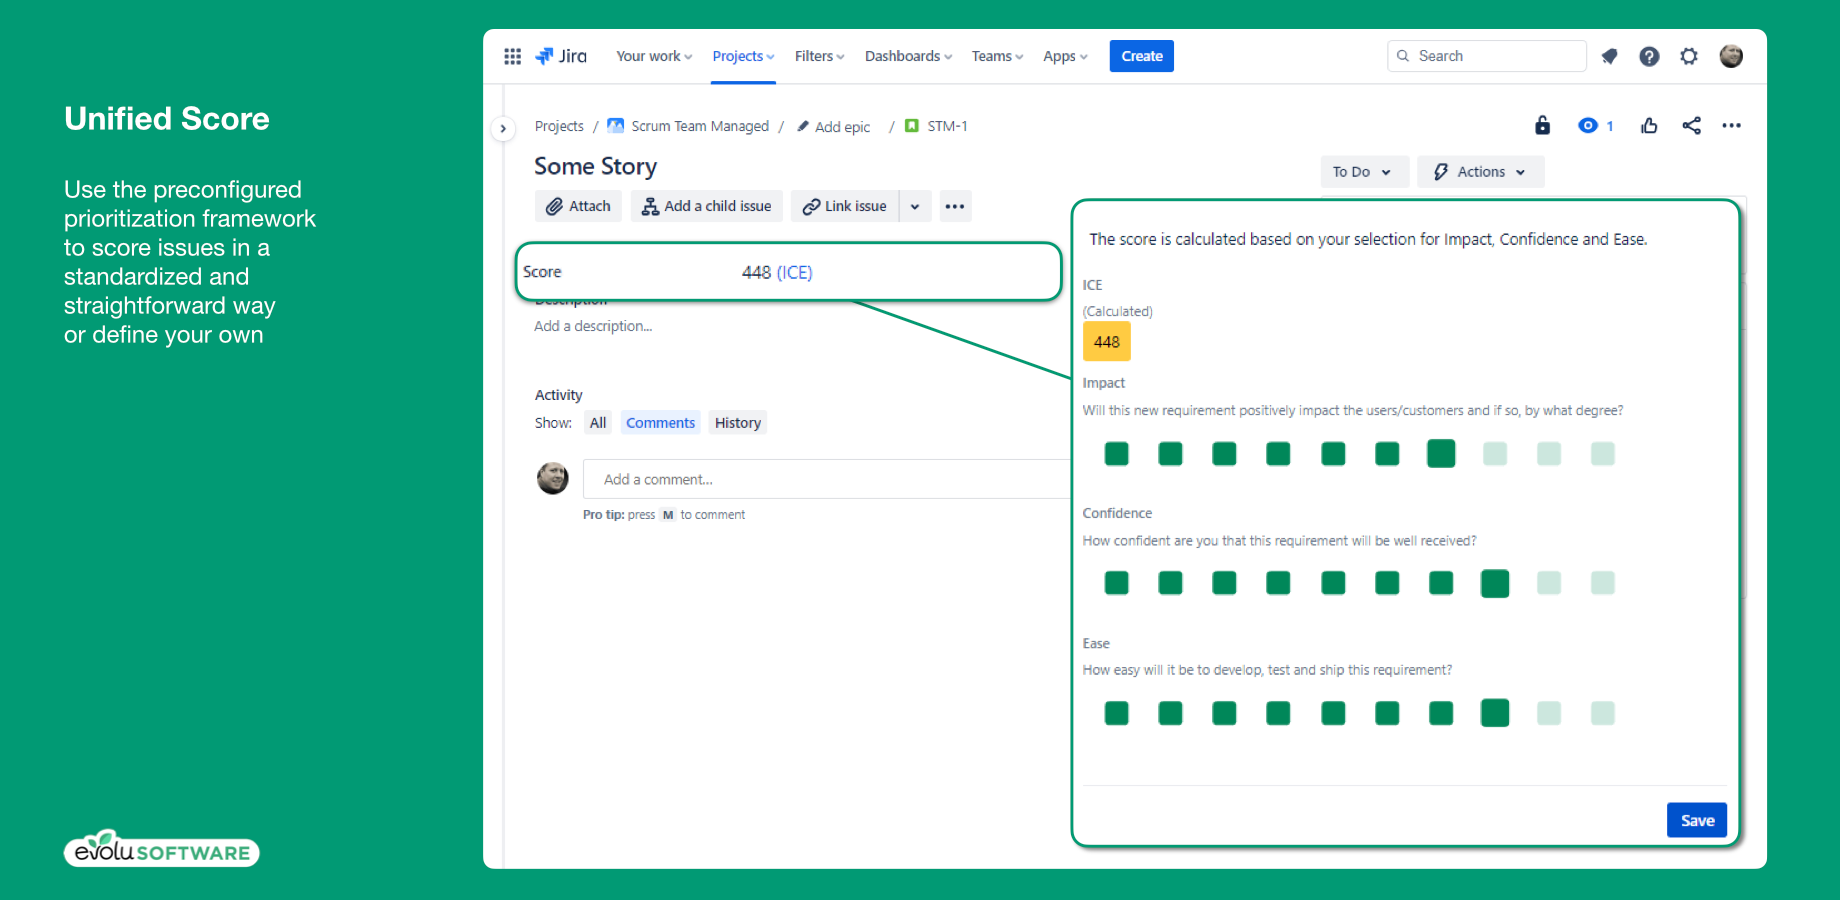Image resolution: width=1840 pixels, height=900 pixels.
Task: Click the Add epic breadcrumb
Action: 842,127
